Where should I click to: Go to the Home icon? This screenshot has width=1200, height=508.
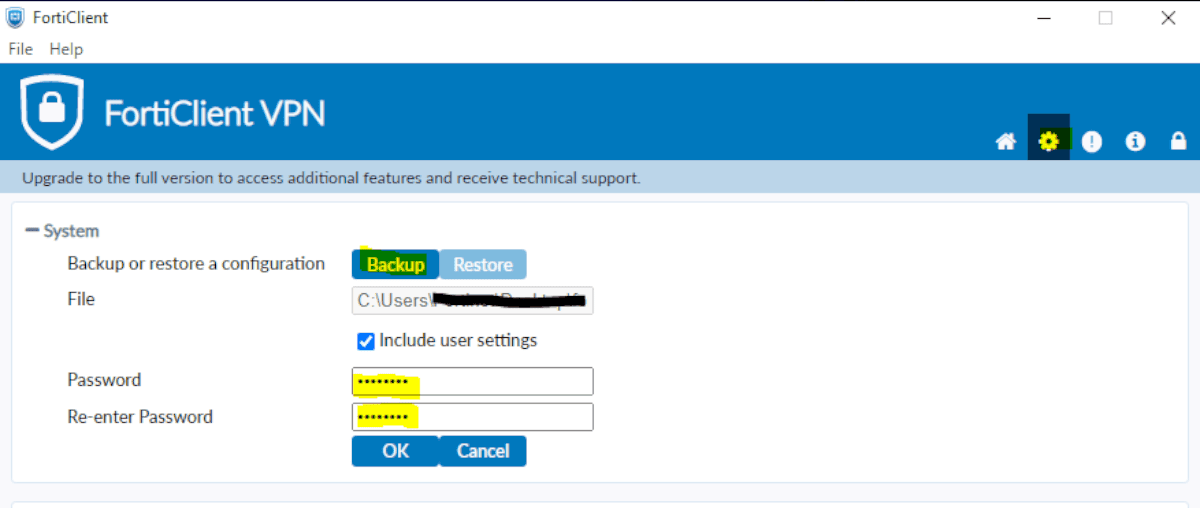pos(1006,142)
